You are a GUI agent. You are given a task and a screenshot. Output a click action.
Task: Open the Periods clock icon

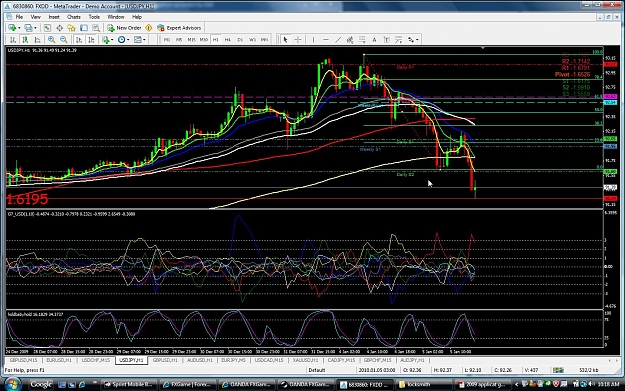pos(122,39)
